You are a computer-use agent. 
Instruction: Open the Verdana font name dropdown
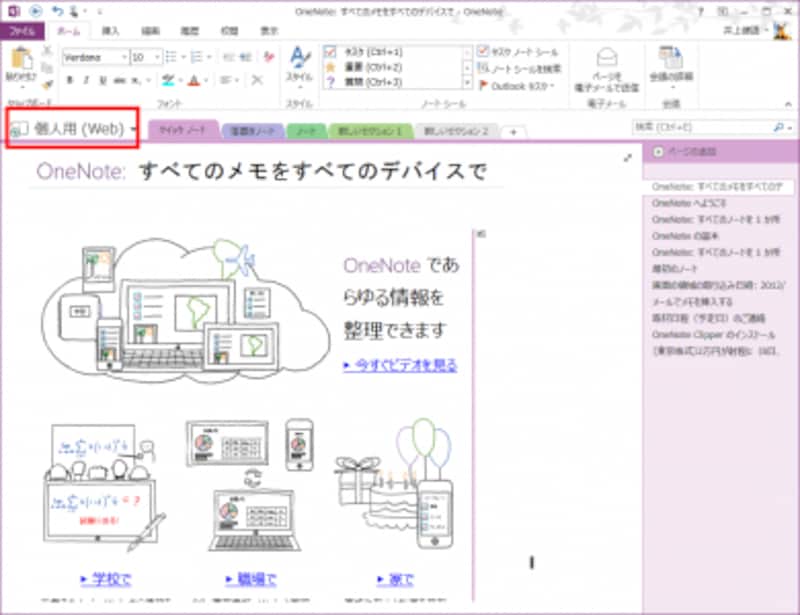(124, 57)
